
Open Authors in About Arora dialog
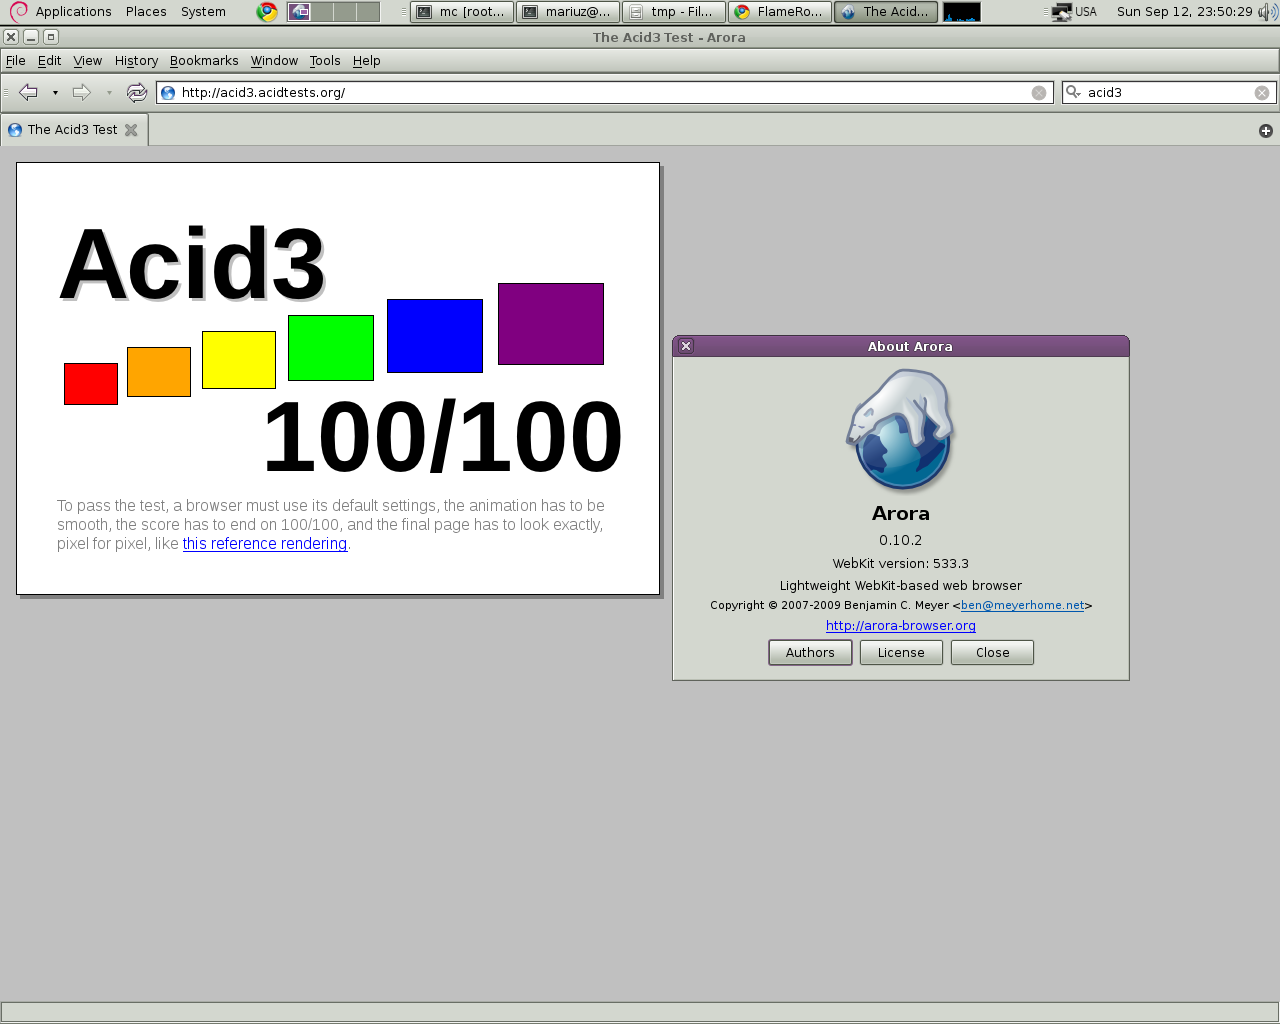810,653
